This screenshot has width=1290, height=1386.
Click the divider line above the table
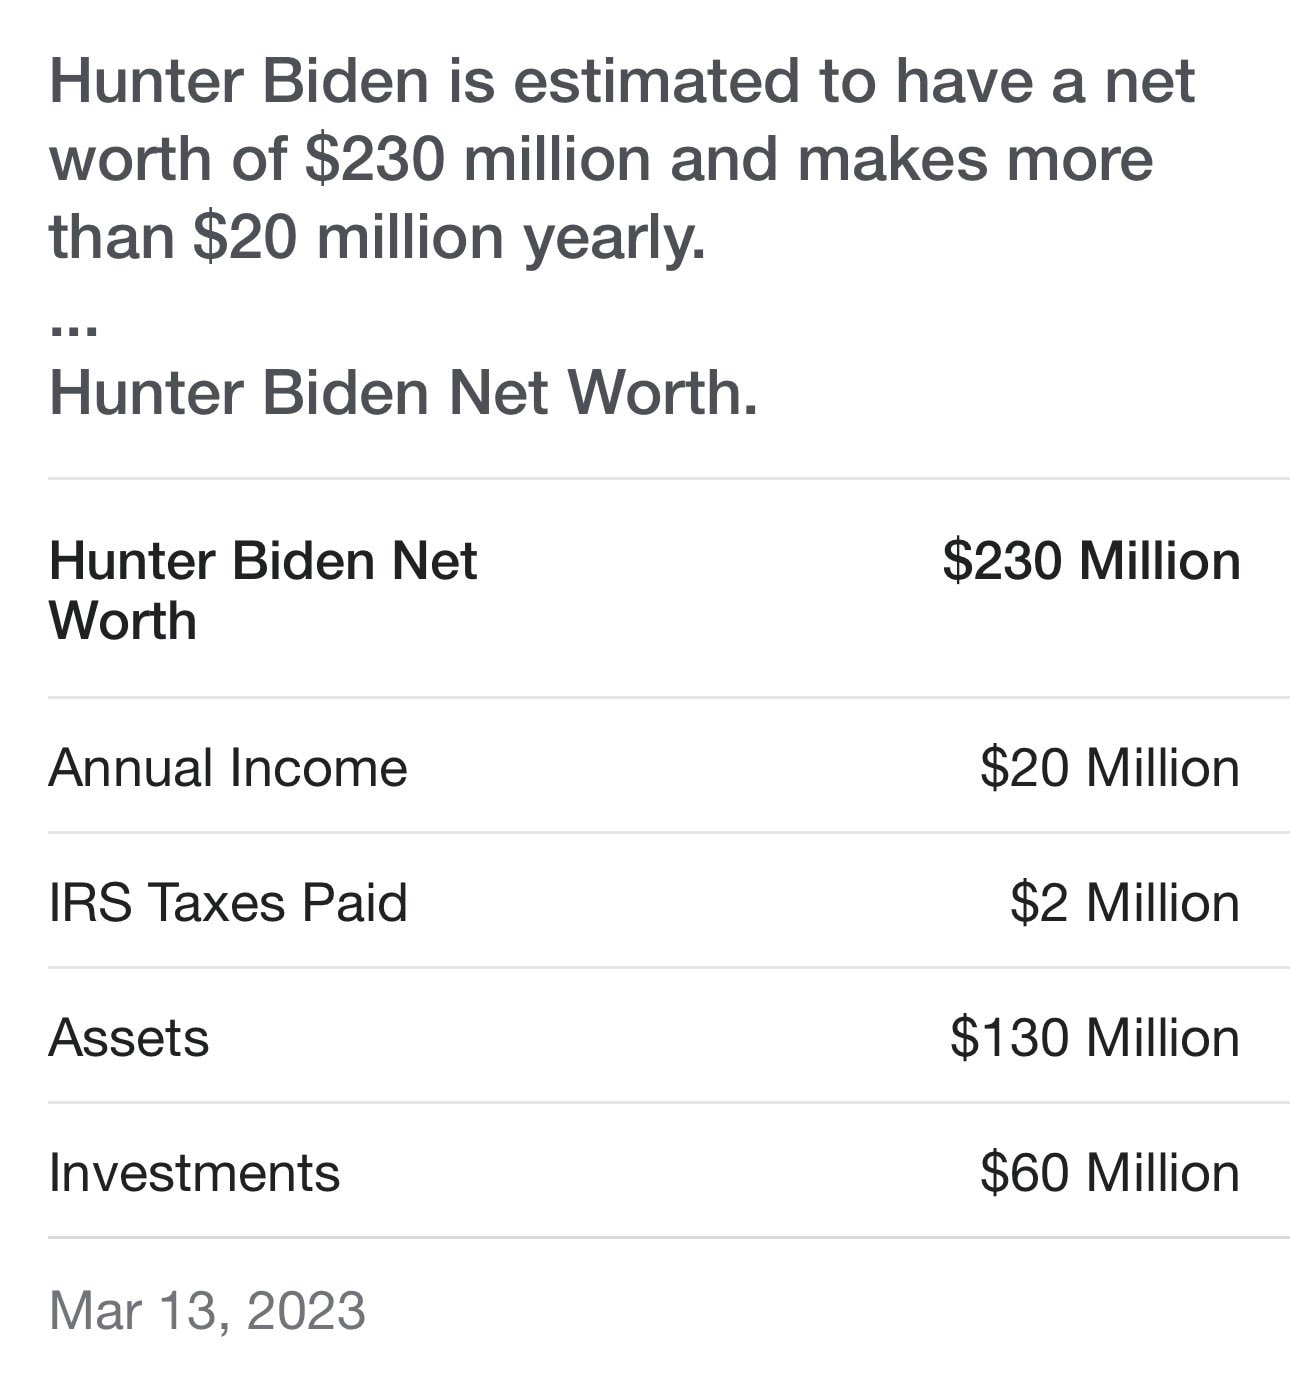(668, 478)
